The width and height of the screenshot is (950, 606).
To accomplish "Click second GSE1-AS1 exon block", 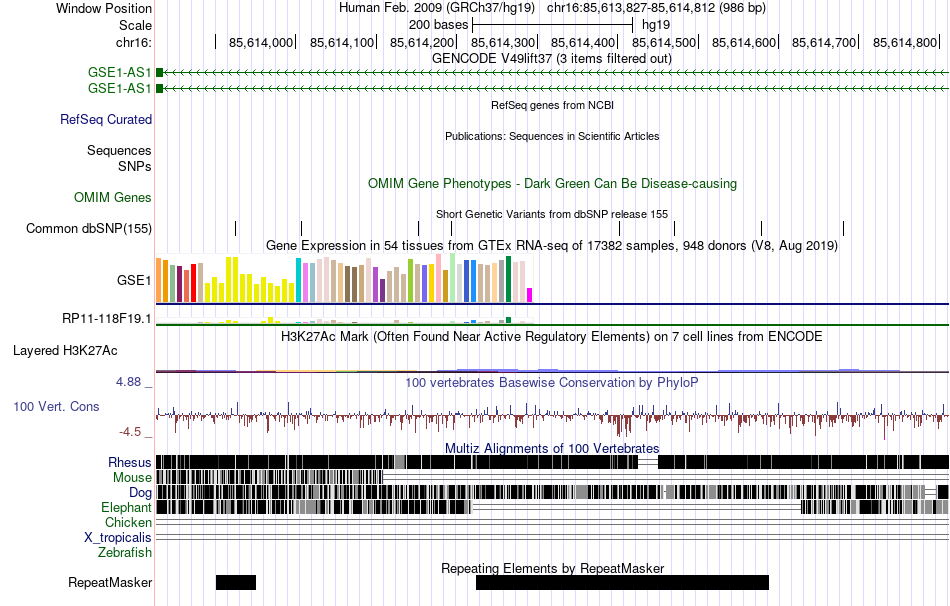I will [x=159, y=88].
